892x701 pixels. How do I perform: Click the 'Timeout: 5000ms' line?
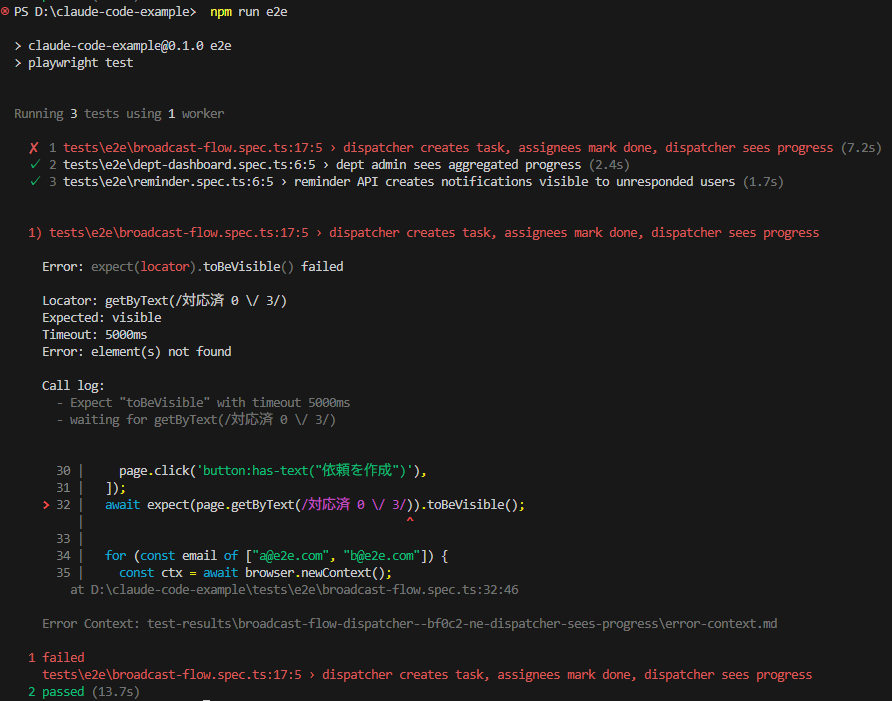[x=94, y=335]
